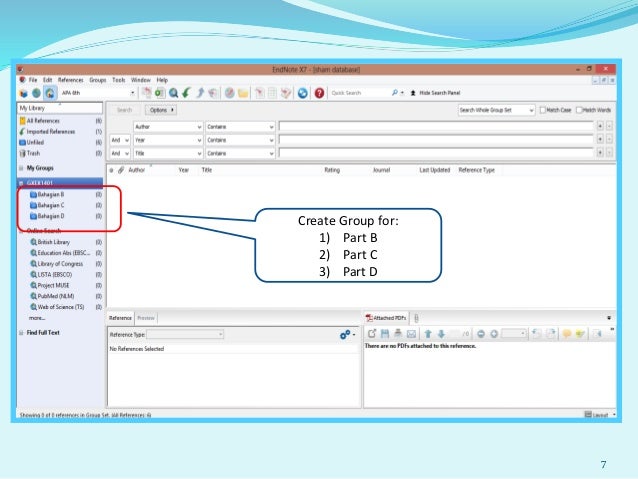638x479 pixels.
Task: Click the Quick Search input field
Action: click(360, 93)
